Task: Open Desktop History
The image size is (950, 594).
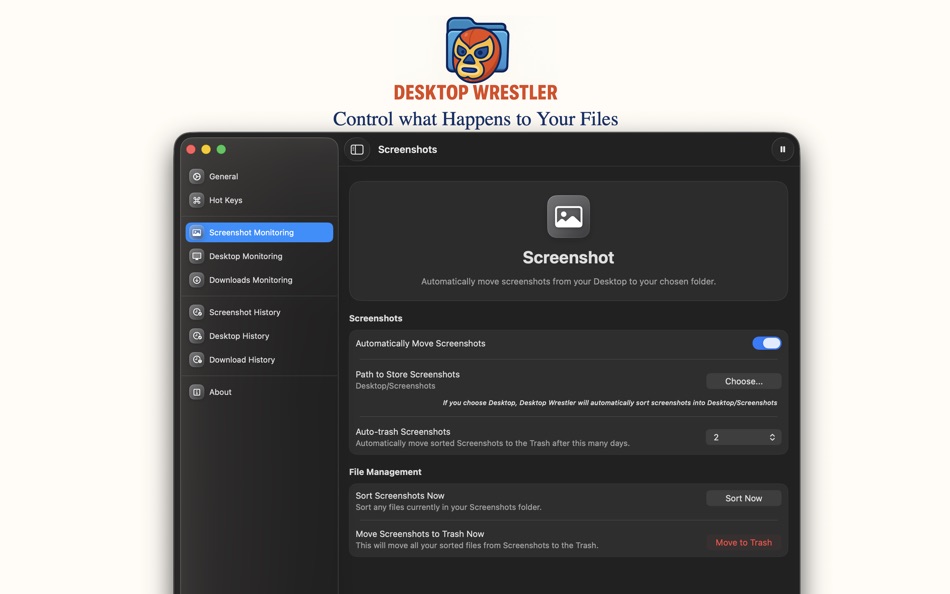Action: [x=259, y=336]
